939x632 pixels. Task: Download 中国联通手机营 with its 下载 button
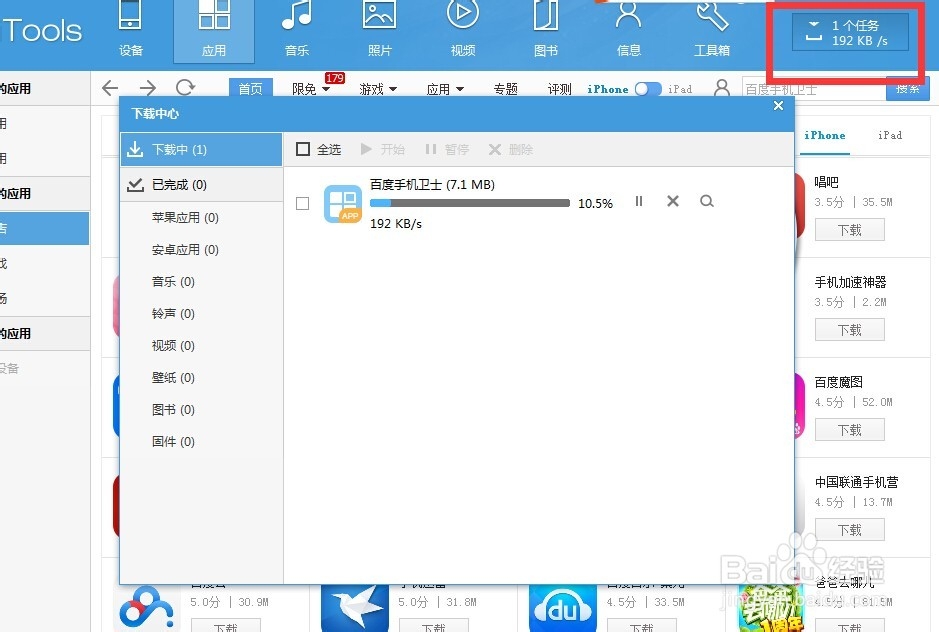click(x=849, y=530)
